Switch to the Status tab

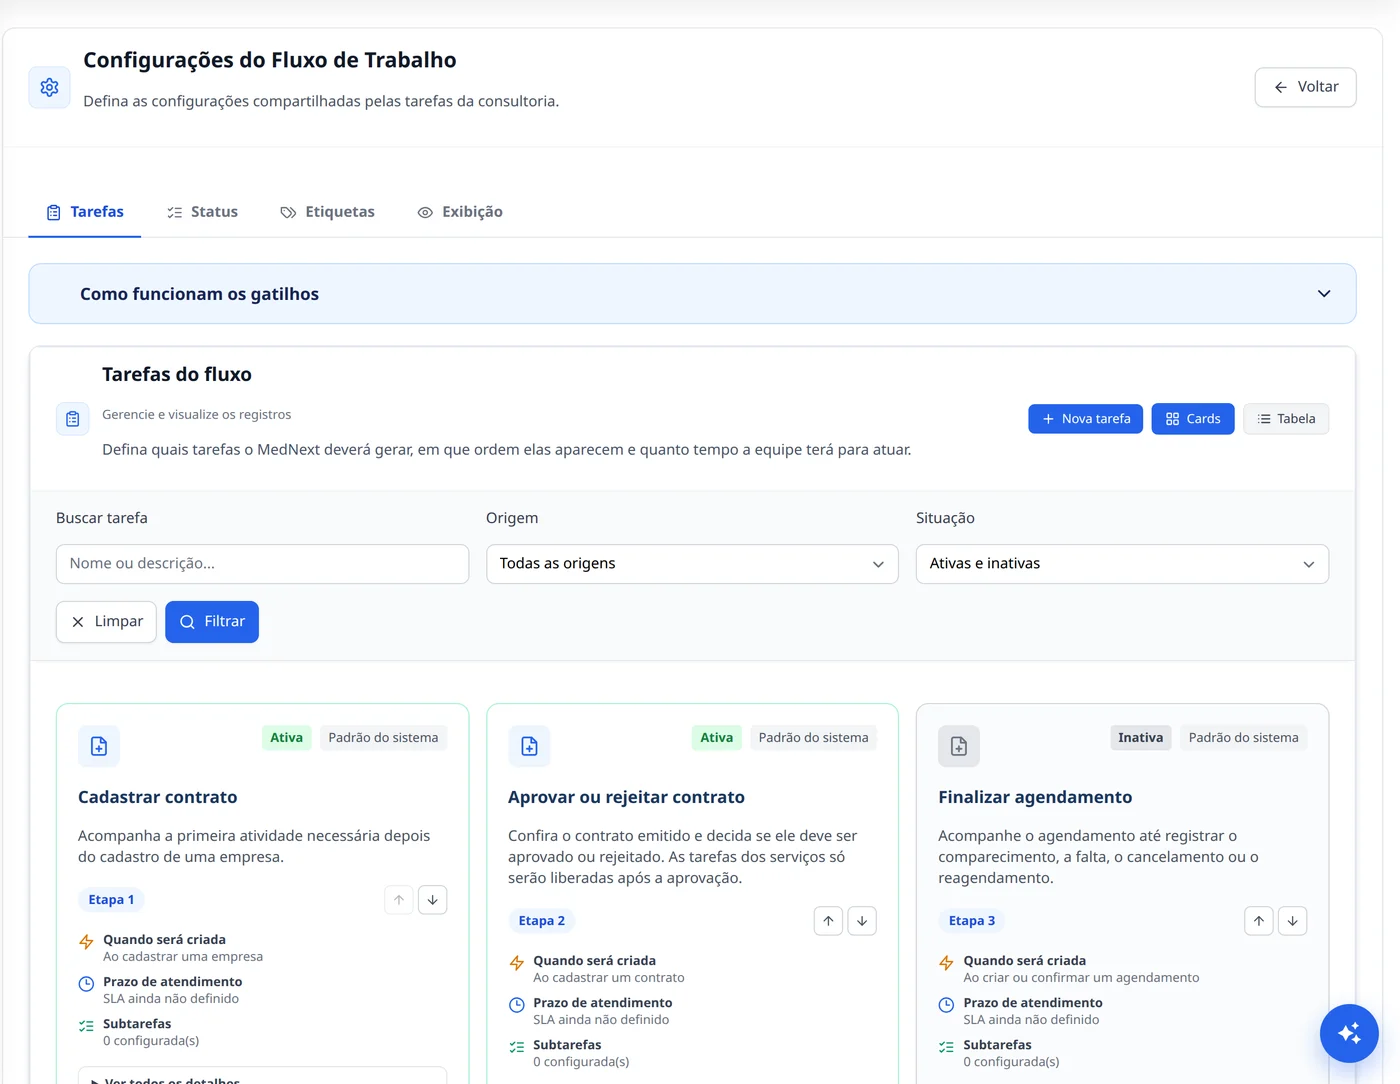click(202, 212)
